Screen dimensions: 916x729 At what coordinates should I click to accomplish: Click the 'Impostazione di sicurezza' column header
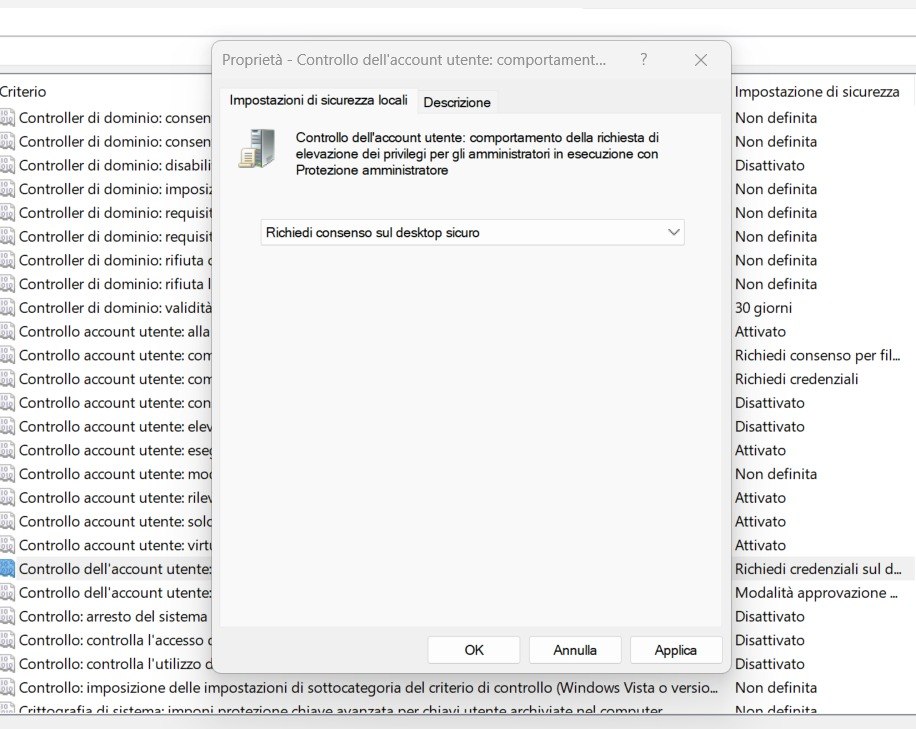817,91
